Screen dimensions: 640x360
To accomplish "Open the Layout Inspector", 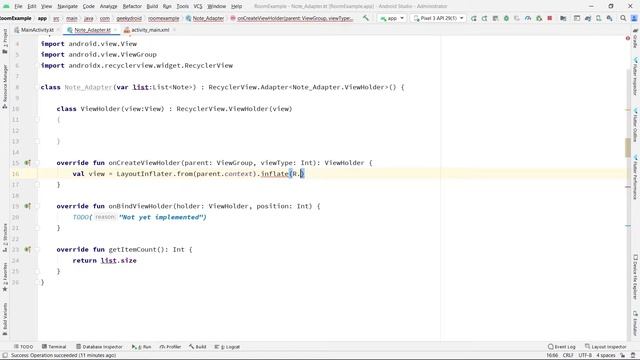I will coord(605,347).
